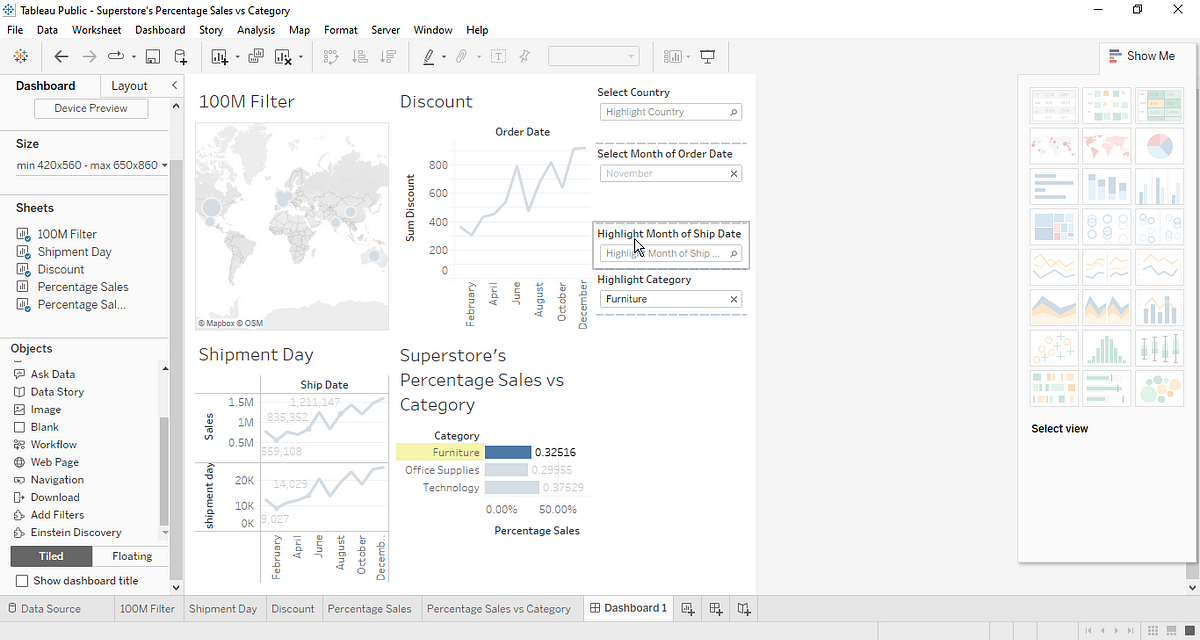The height and width of the screenshot is (640, 1200).
Task: Clear the November month highlighter value
Action: point(733,174)
